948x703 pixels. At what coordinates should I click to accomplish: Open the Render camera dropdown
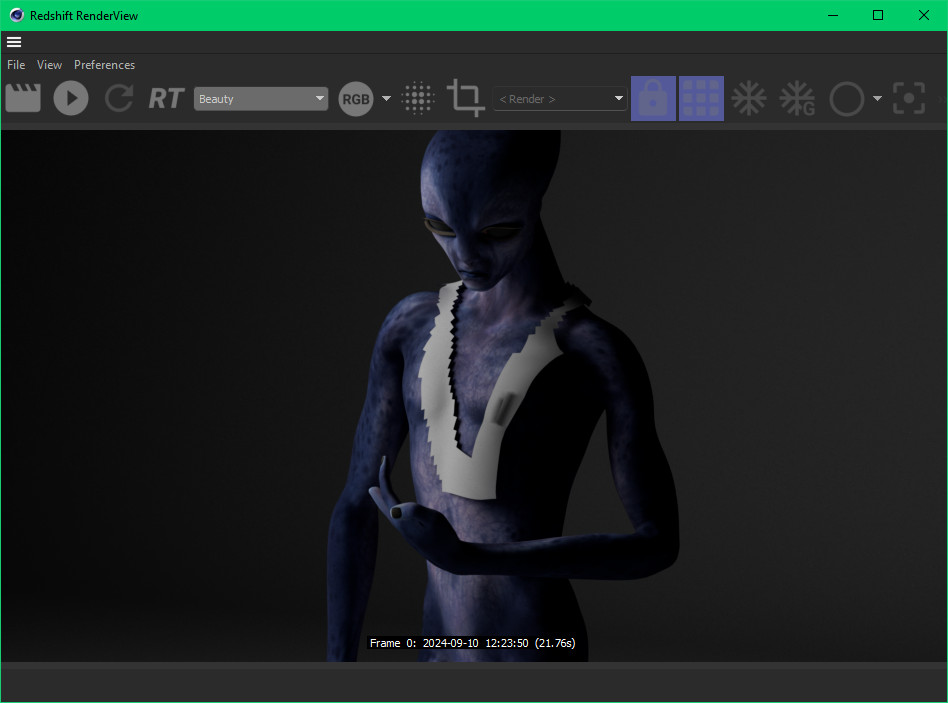560,99
